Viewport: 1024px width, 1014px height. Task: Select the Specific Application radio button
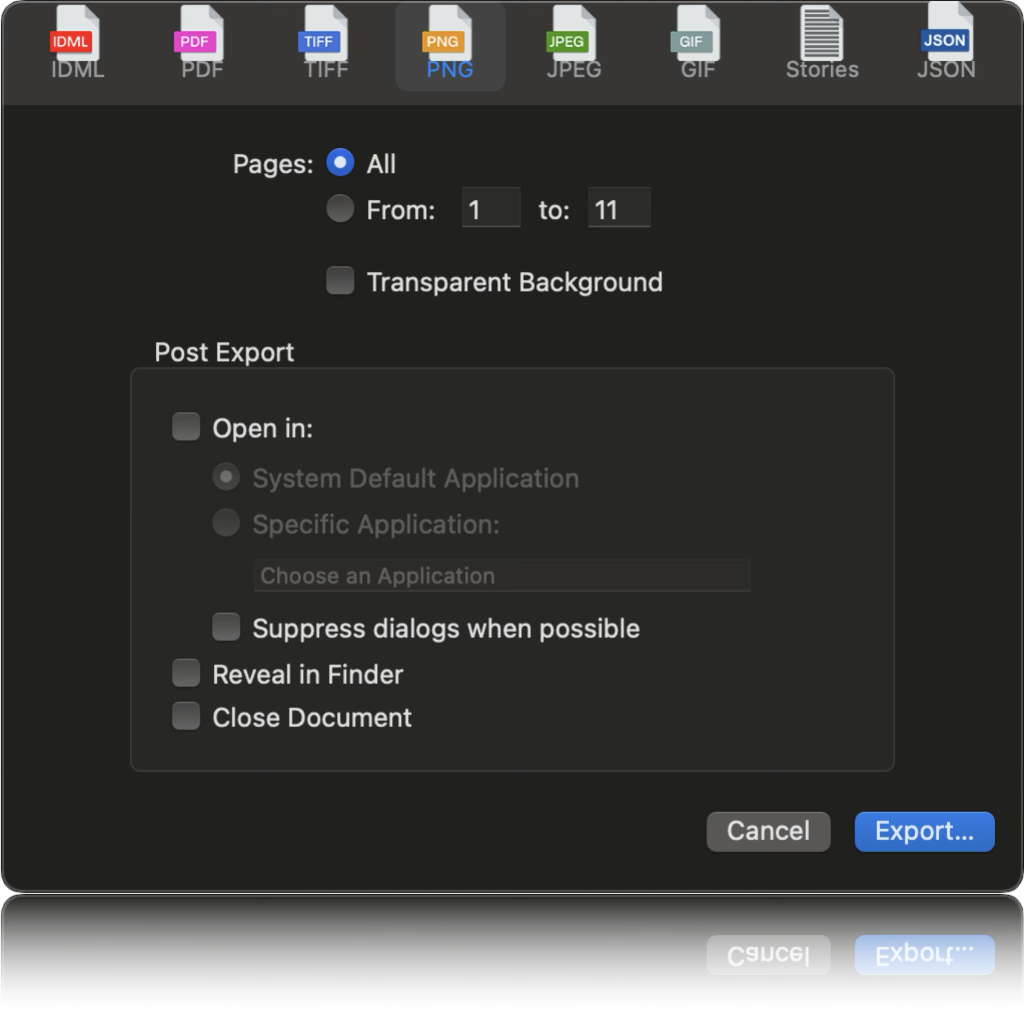(x=226, y=523)
